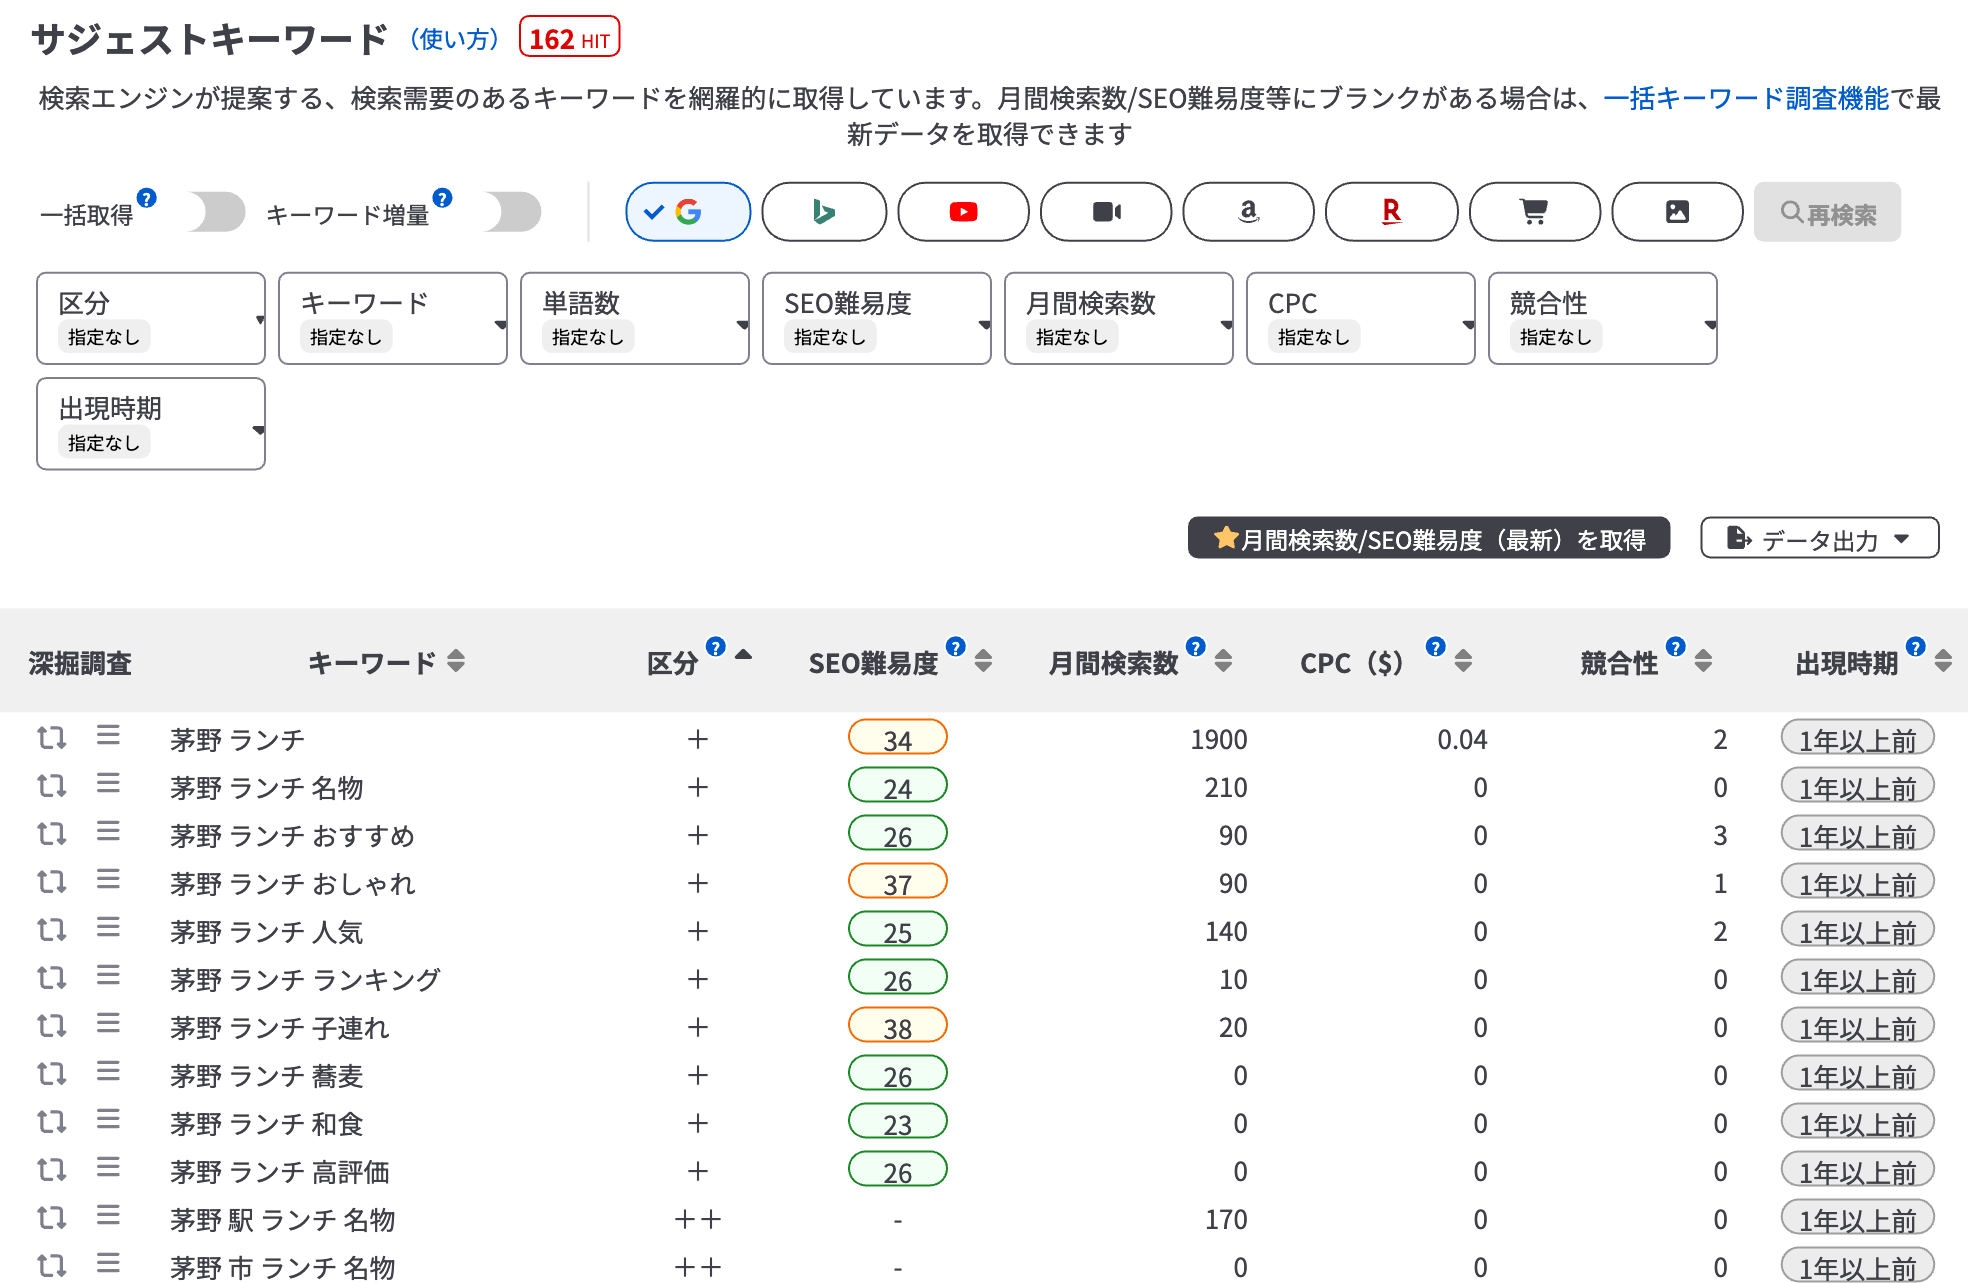
Task: Open list menu icon for 茅野 ランチ ランキング
Action: pyautogui.click(x=108, y=976)
